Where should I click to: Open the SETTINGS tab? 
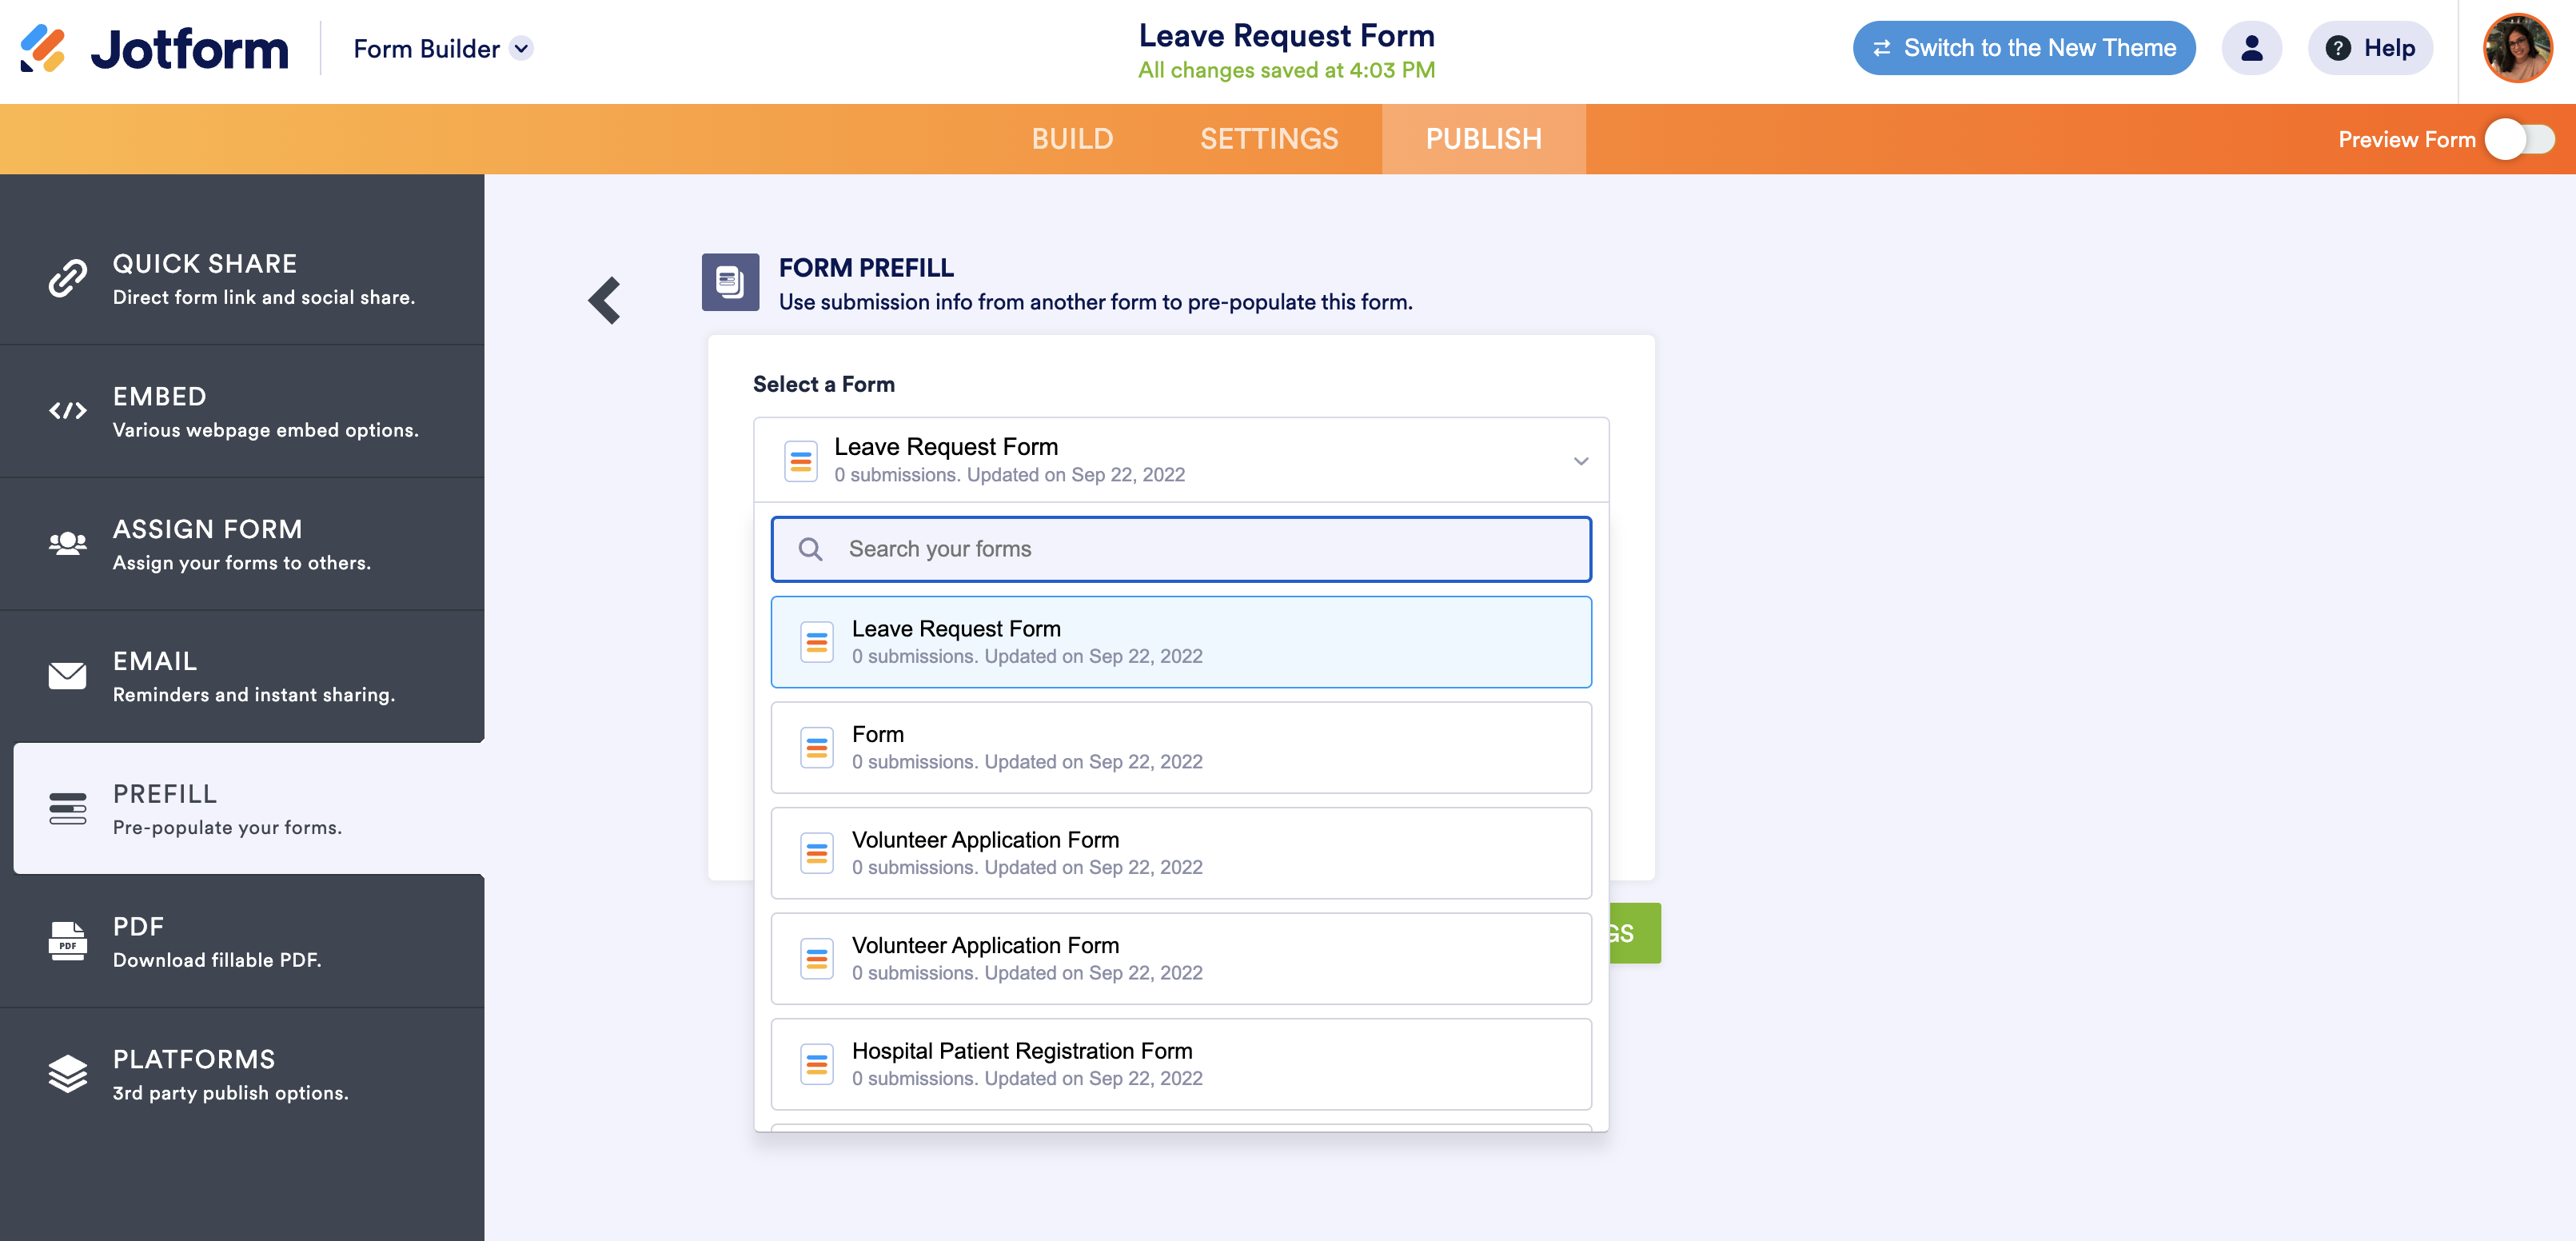click(x=1268, y=139)
